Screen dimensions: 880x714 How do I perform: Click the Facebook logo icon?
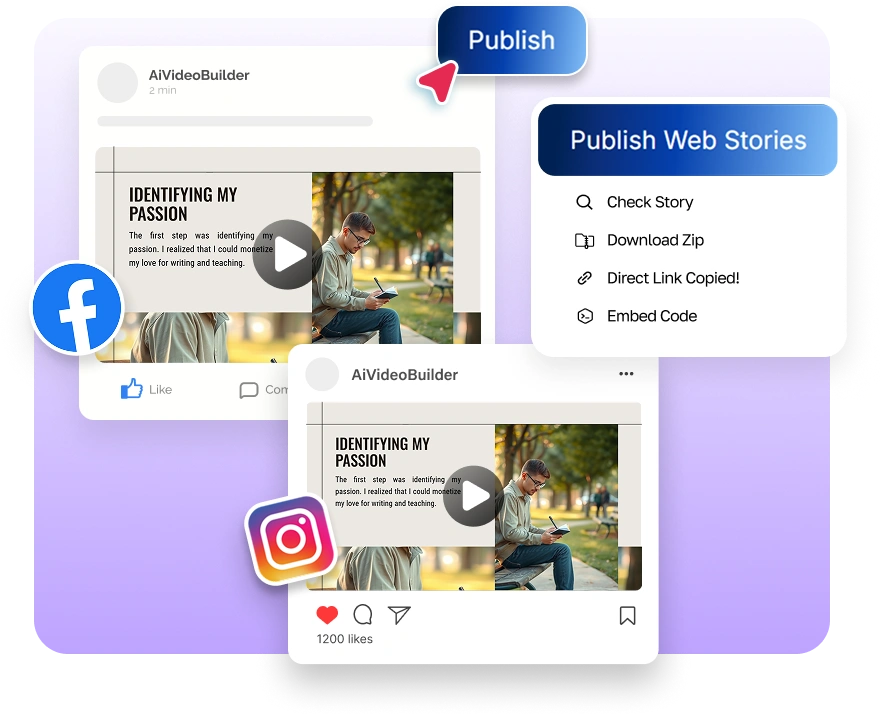pyautogui.click(x=77, y=308)
